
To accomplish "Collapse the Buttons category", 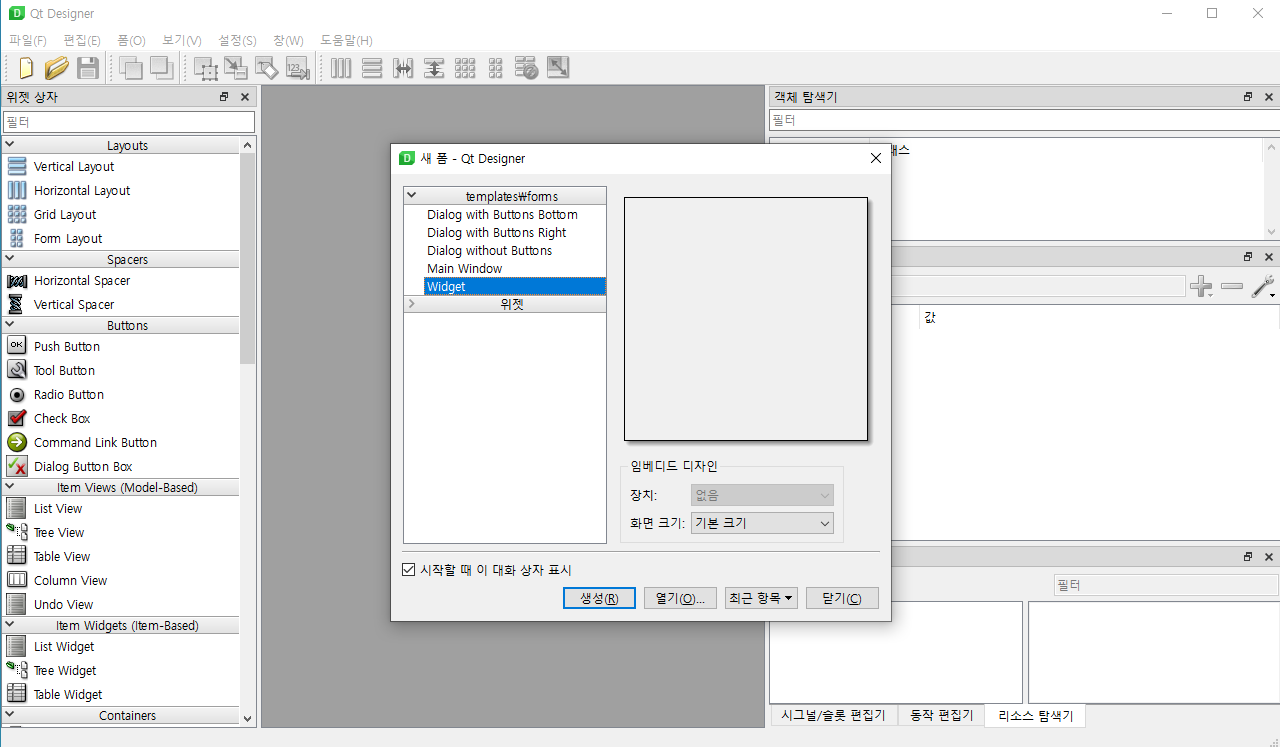I will click(x=10, y=325).
